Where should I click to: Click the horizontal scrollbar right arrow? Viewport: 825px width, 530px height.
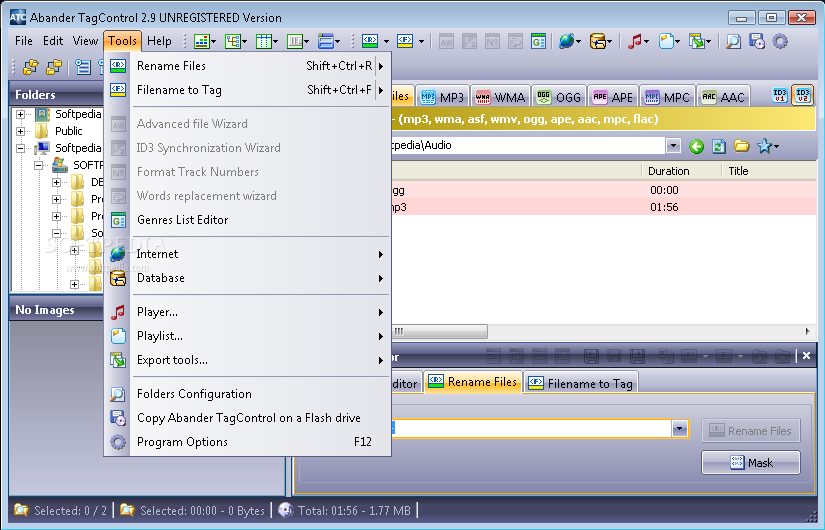tap(807, 332)
